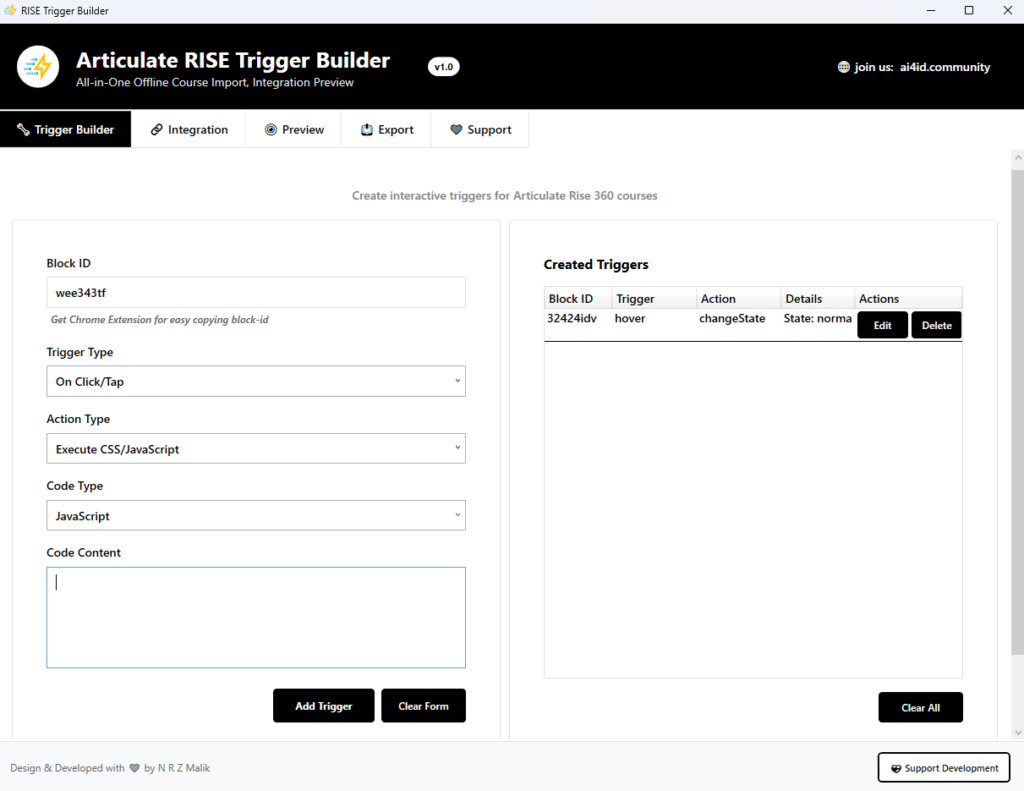Click the Clear All triggers button
This screenshot has height=791, width=1024.
[920, 708]
